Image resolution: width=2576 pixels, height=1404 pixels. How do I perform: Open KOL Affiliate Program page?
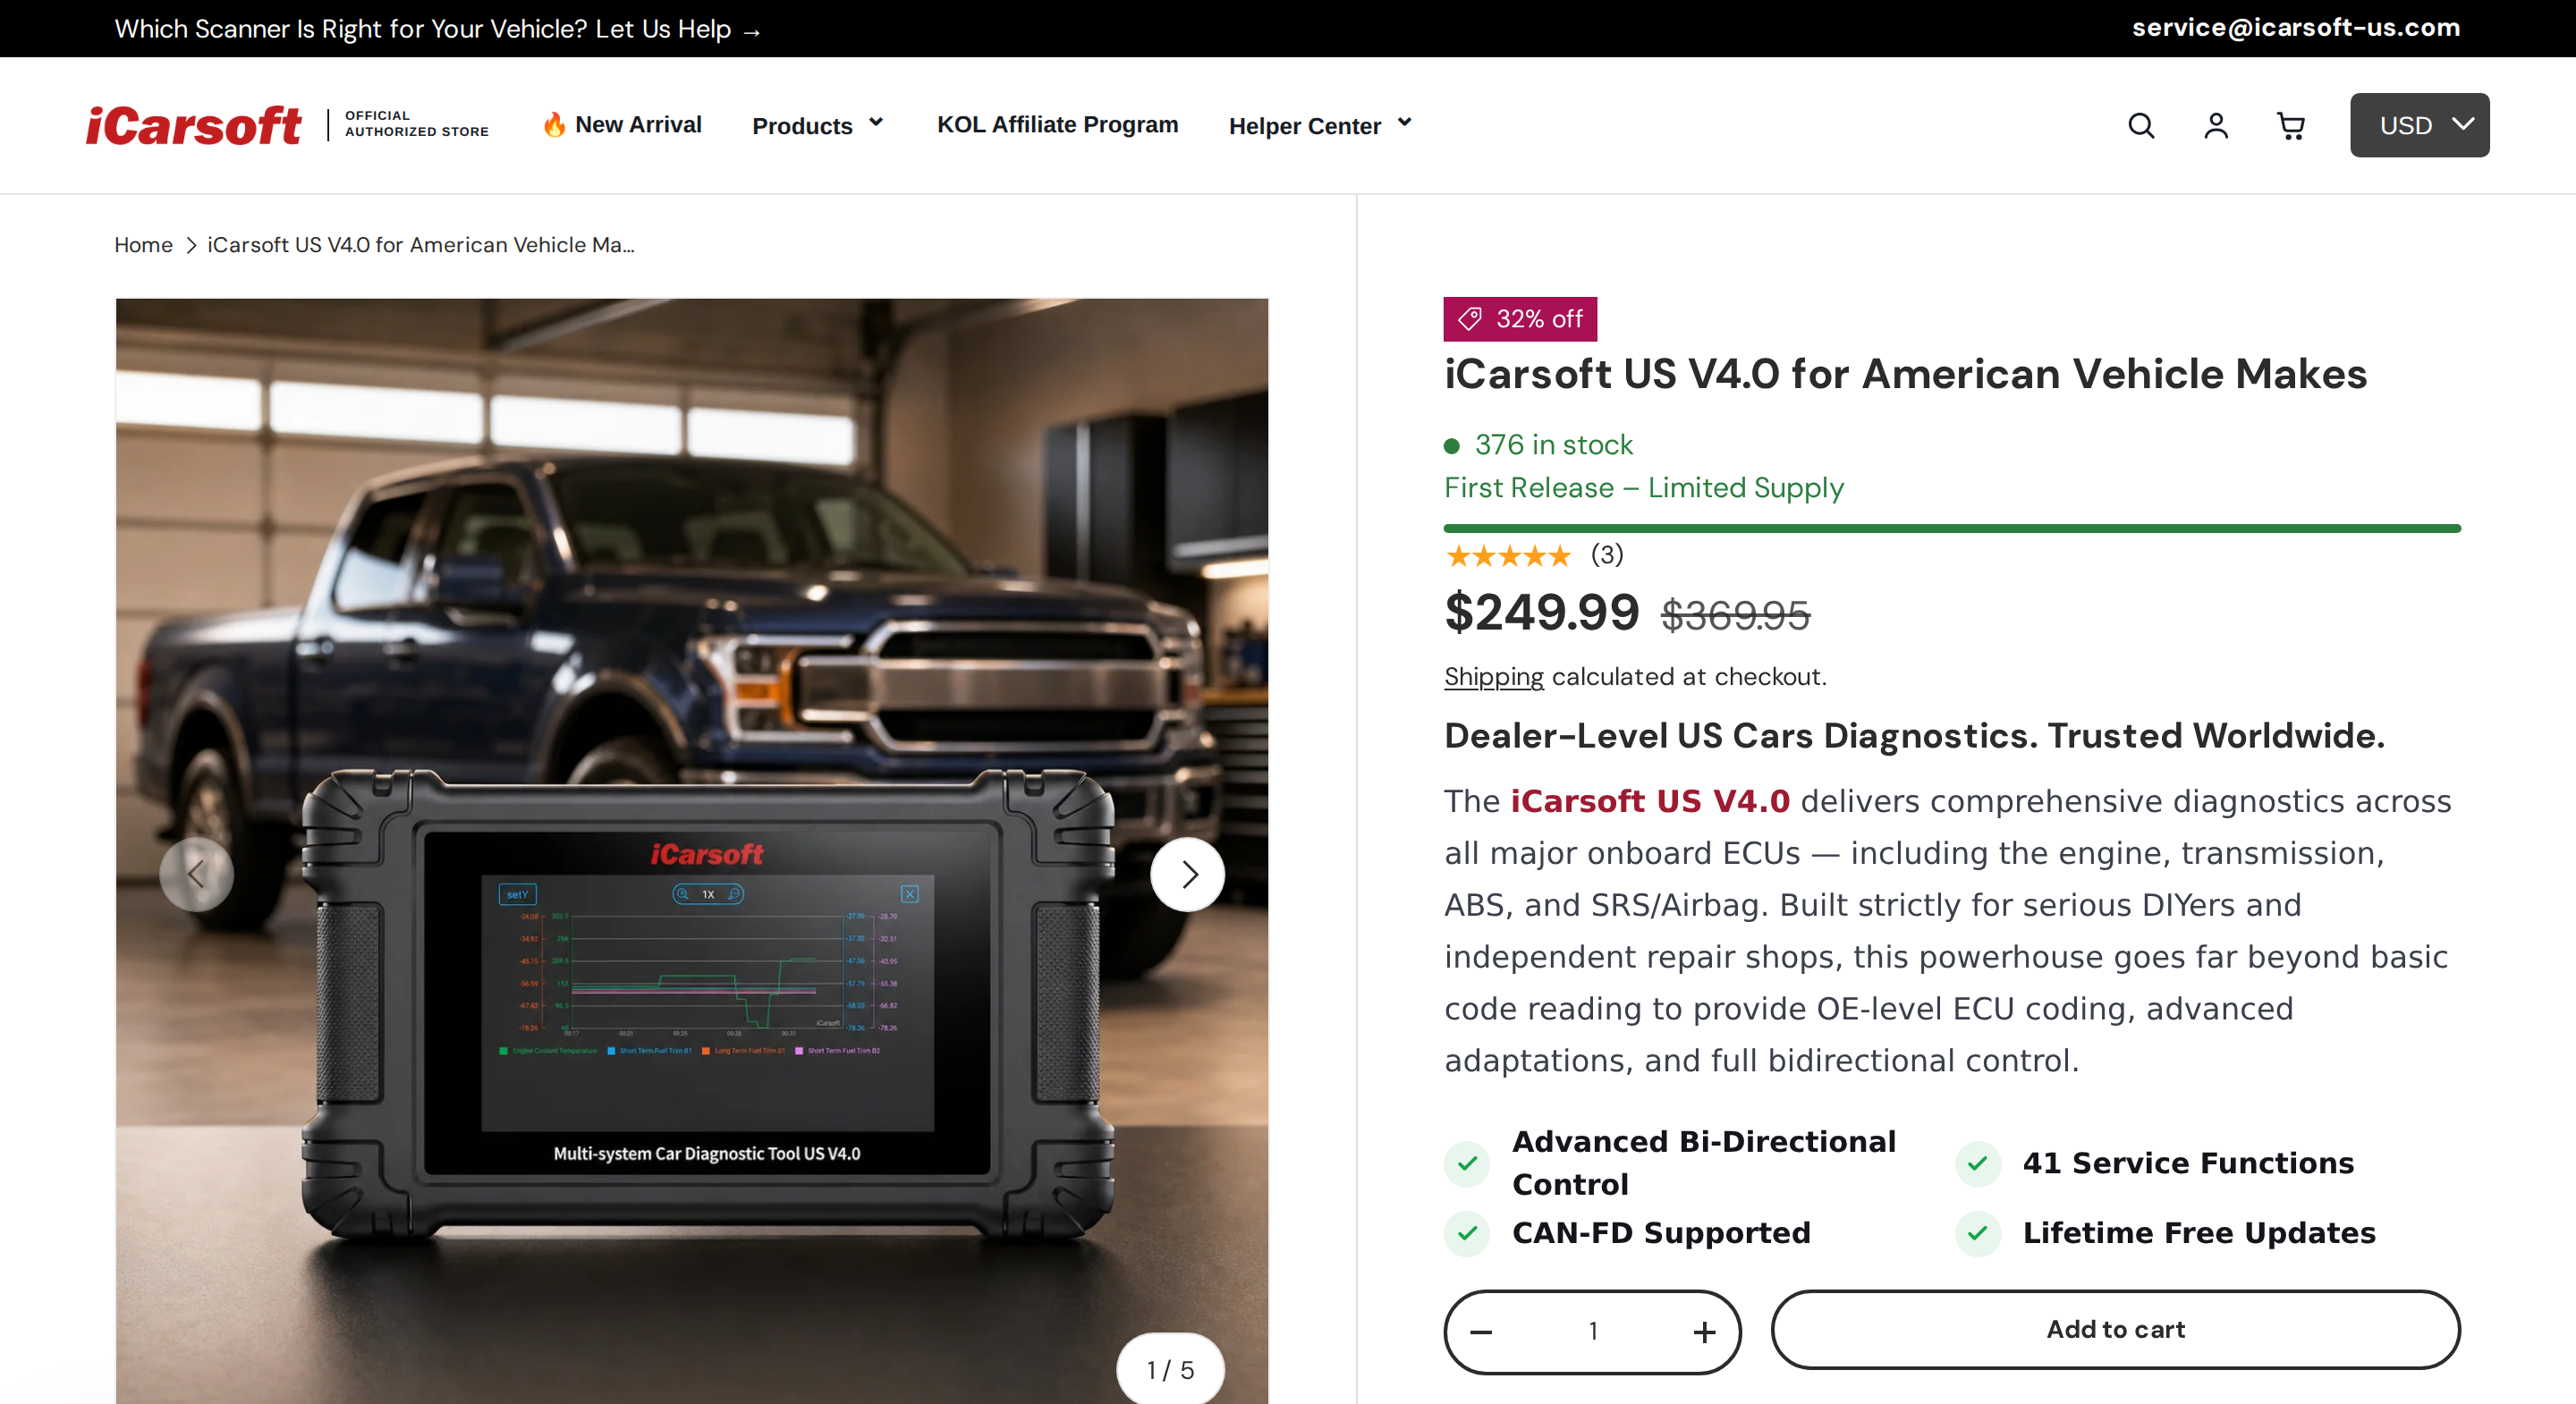(1057, 125)
